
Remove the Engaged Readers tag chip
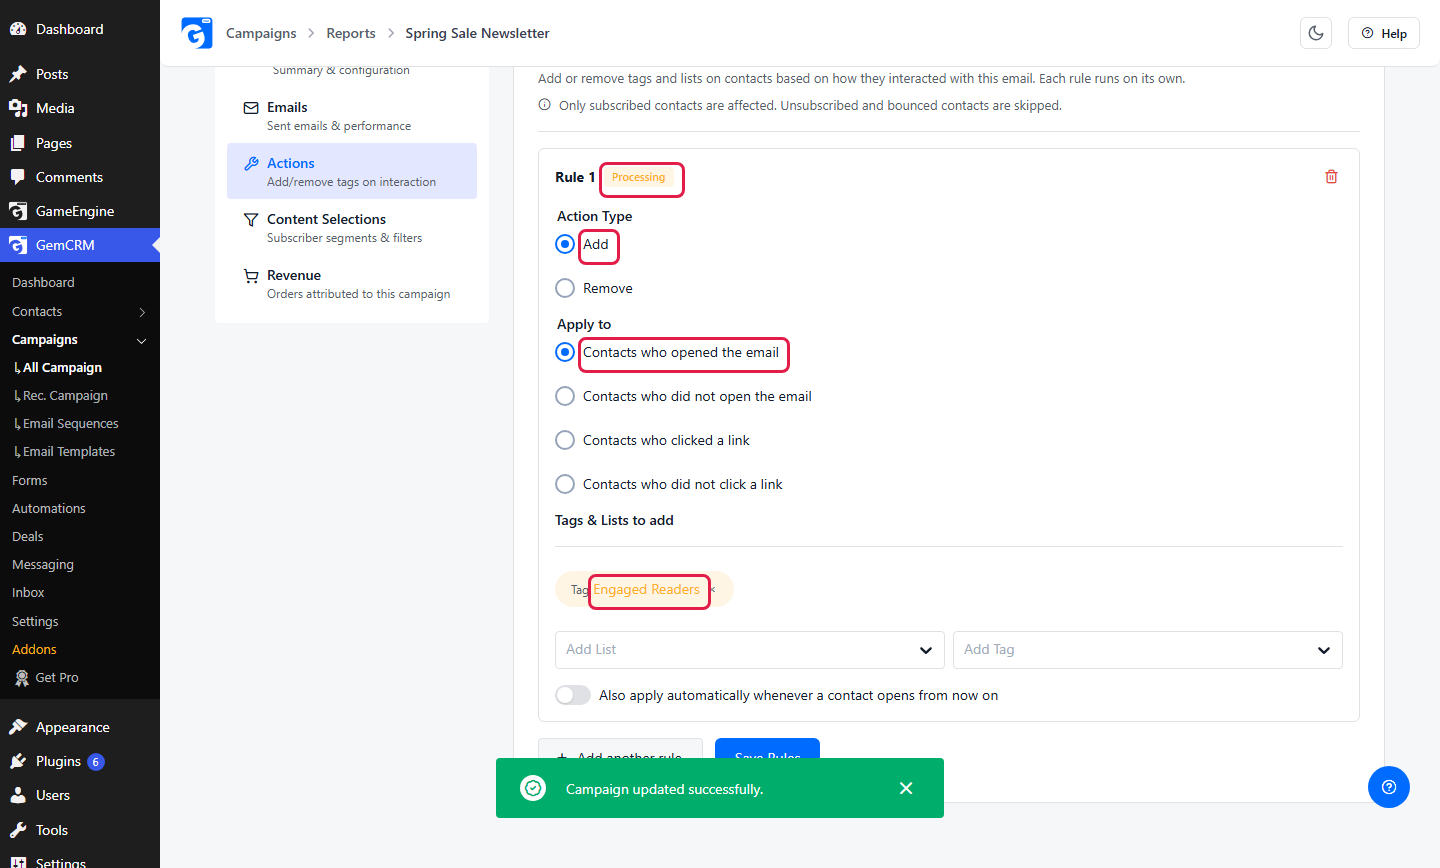click(713, 590)
